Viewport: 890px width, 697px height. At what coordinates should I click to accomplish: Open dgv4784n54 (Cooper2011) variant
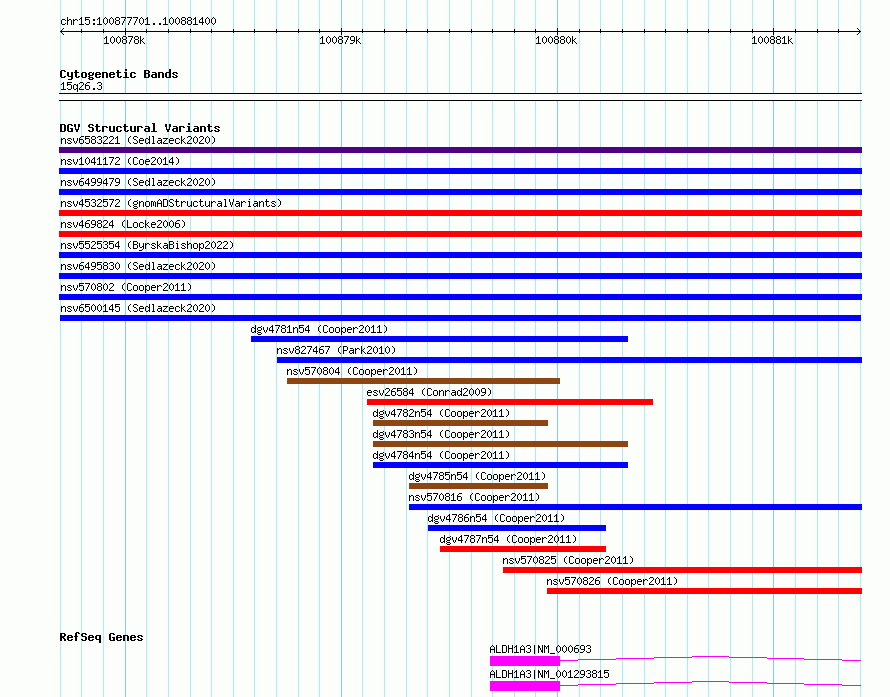[441, 455]
